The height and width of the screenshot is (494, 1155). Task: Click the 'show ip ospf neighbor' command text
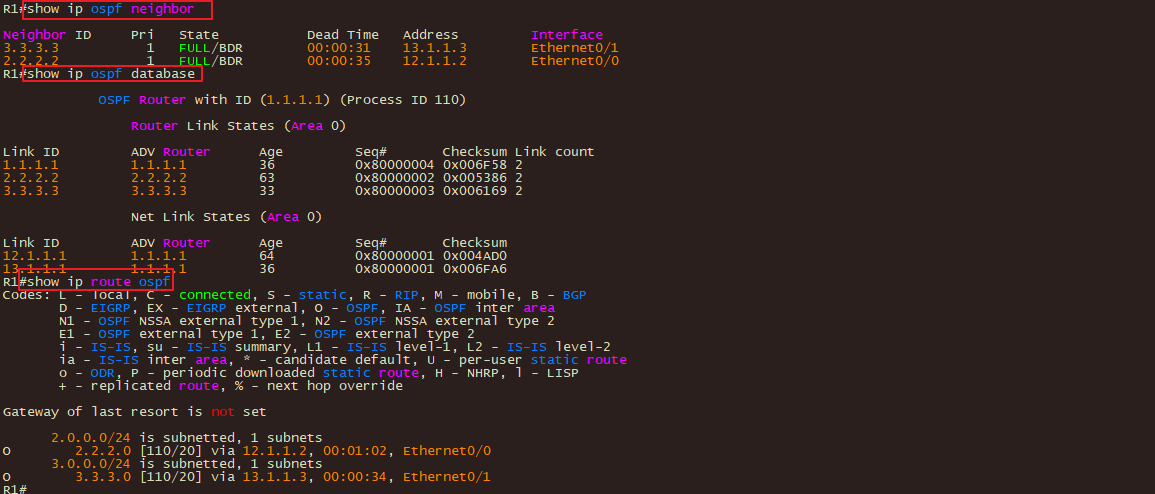[110, 10]
